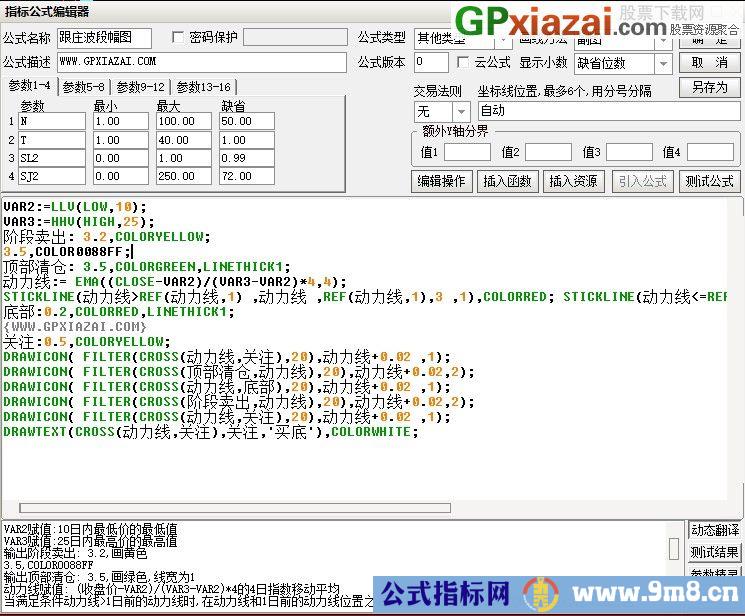The height and width of the screenshot is (616, 745).
Task: Click code line VAR3:=HHV(HIGH,25);
Action: [79, 222]
